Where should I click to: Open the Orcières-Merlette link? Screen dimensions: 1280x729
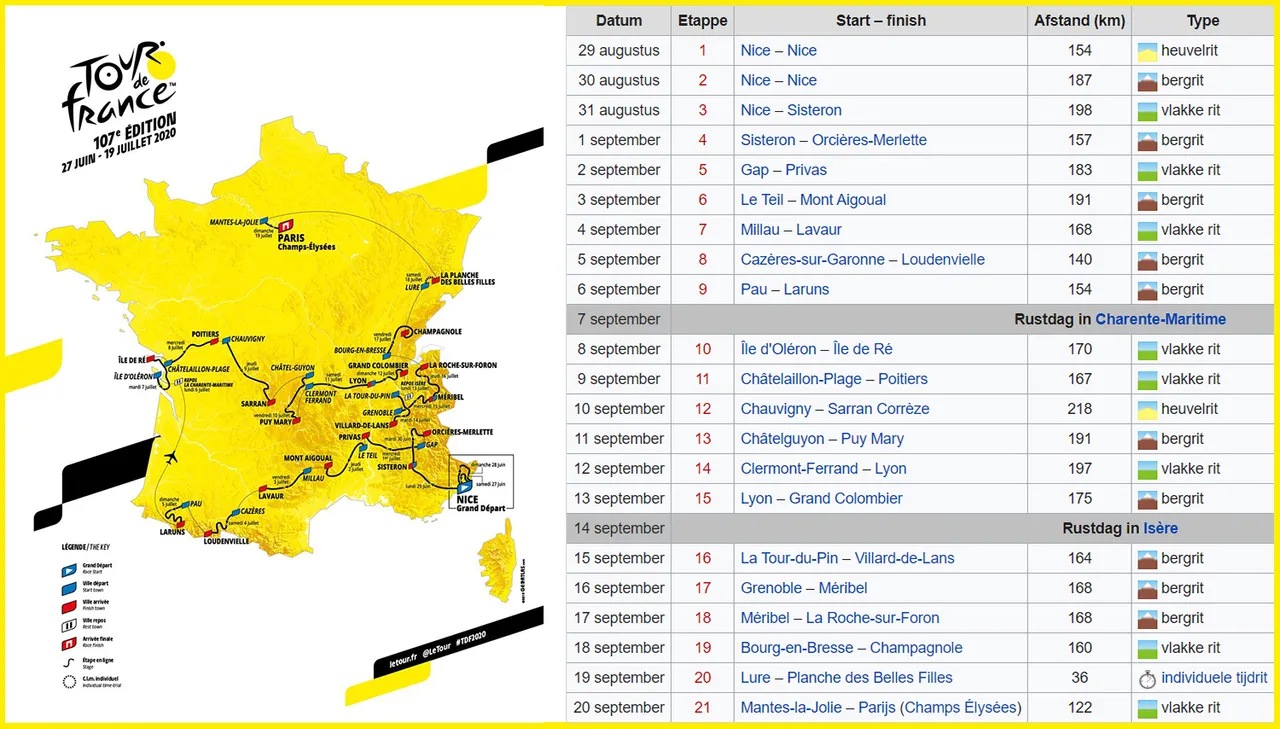pyautogui.click(x=863, y=140)
